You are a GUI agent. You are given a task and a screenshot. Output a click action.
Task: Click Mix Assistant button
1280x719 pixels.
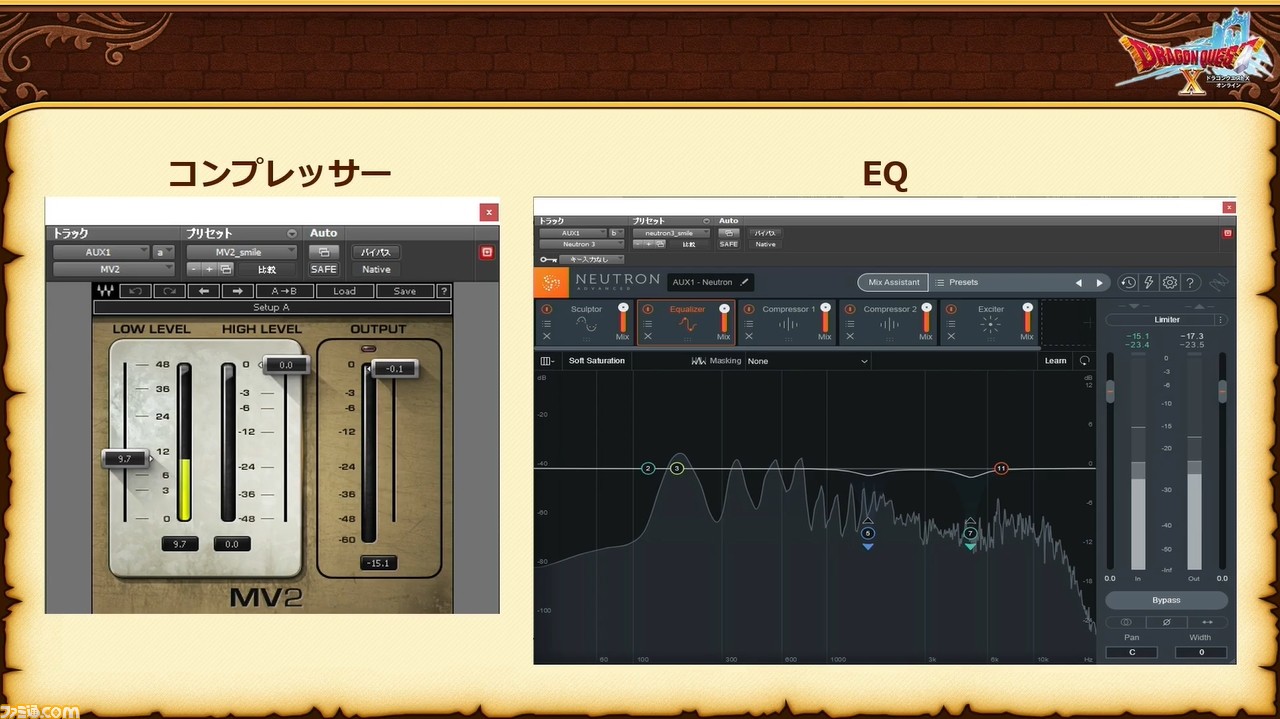893,283
